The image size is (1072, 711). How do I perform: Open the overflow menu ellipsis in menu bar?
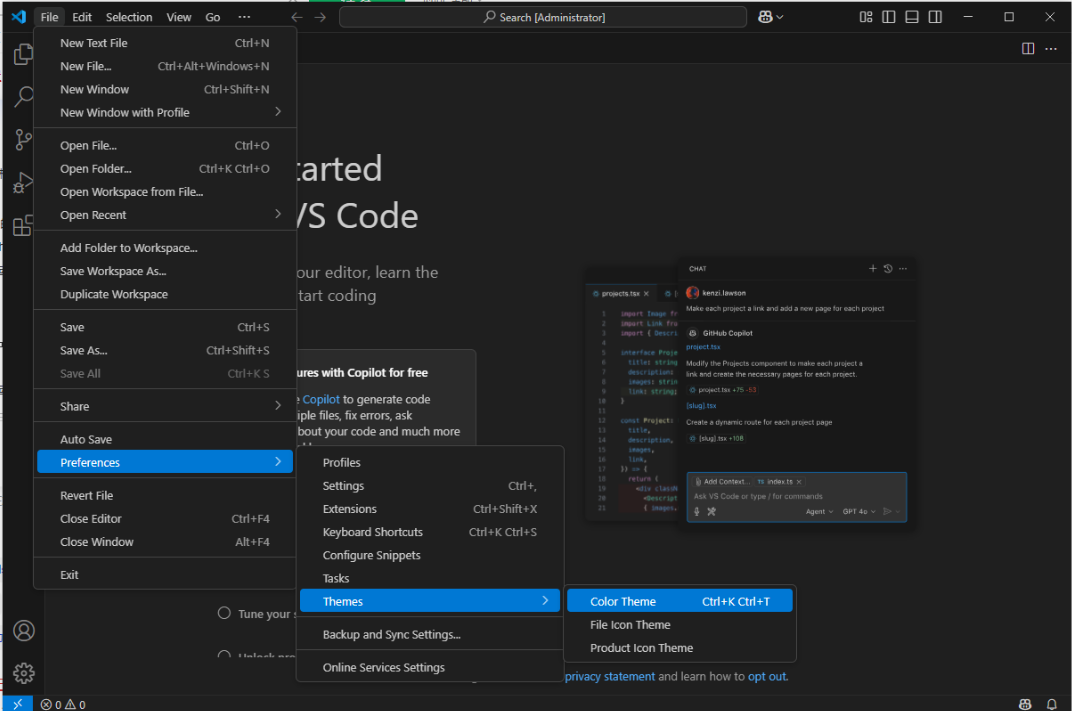click(x=244, y=17)
